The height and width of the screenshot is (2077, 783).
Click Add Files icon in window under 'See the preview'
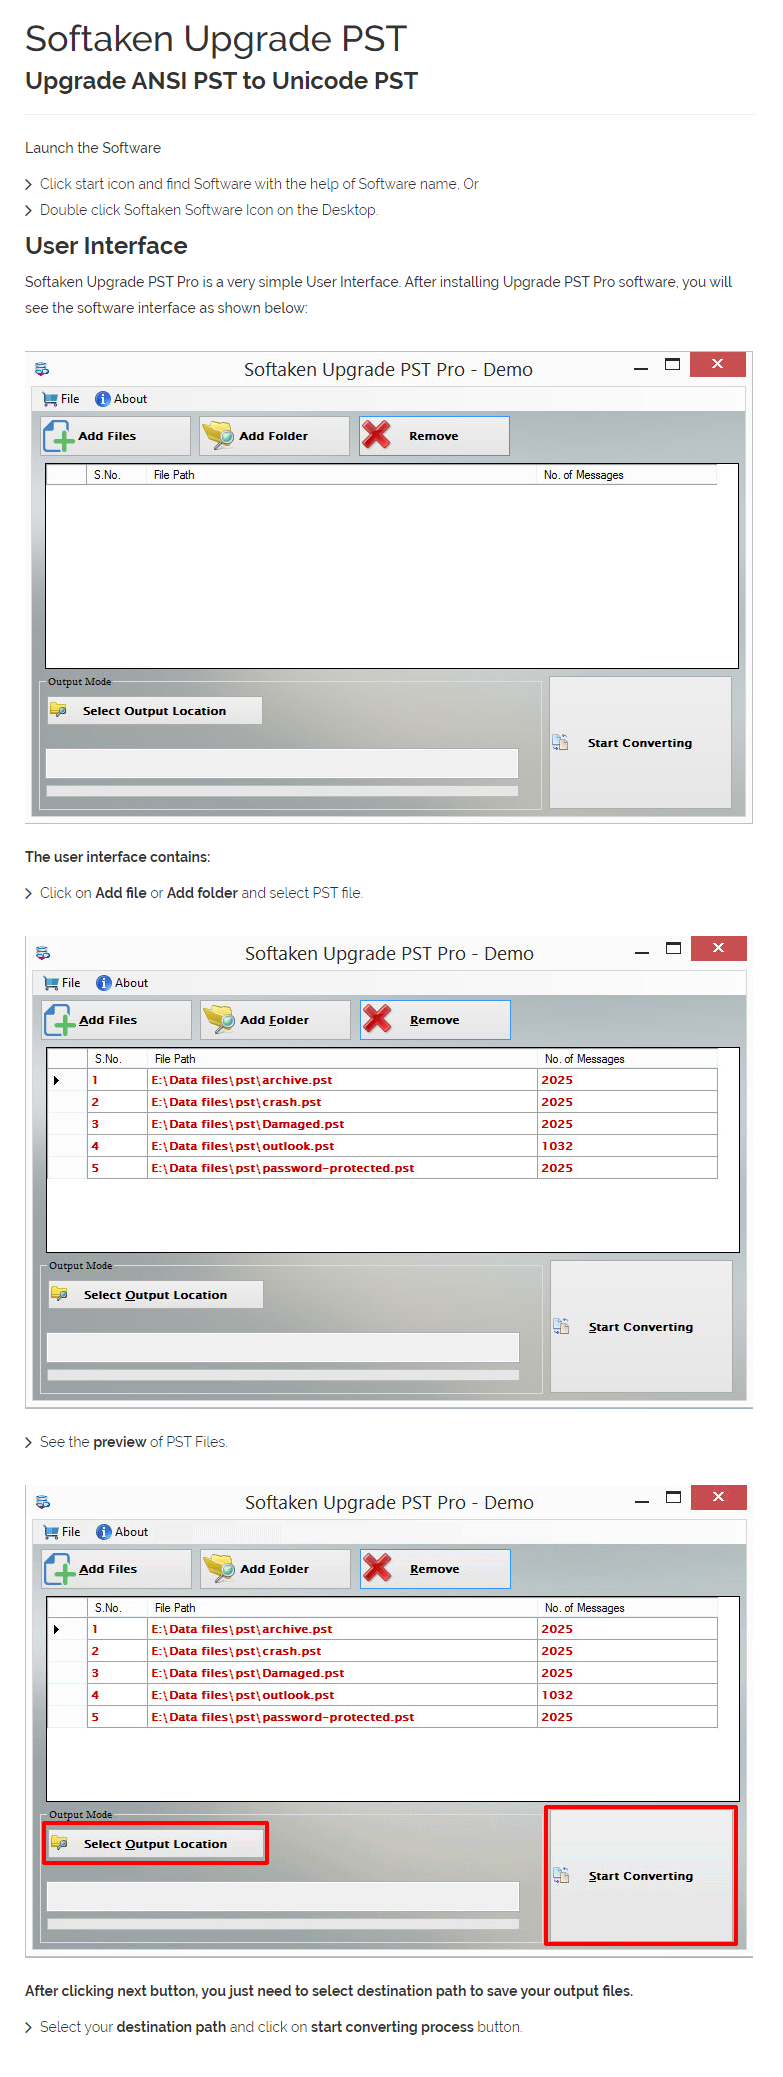coord(60,1569)
